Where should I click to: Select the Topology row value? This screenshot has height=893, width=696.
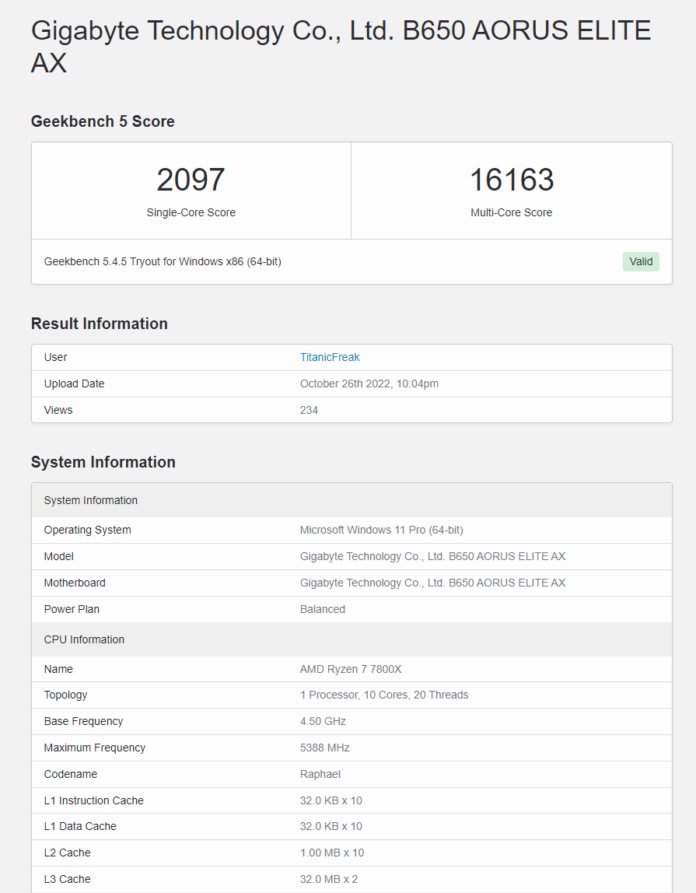(x=384, y=695)
